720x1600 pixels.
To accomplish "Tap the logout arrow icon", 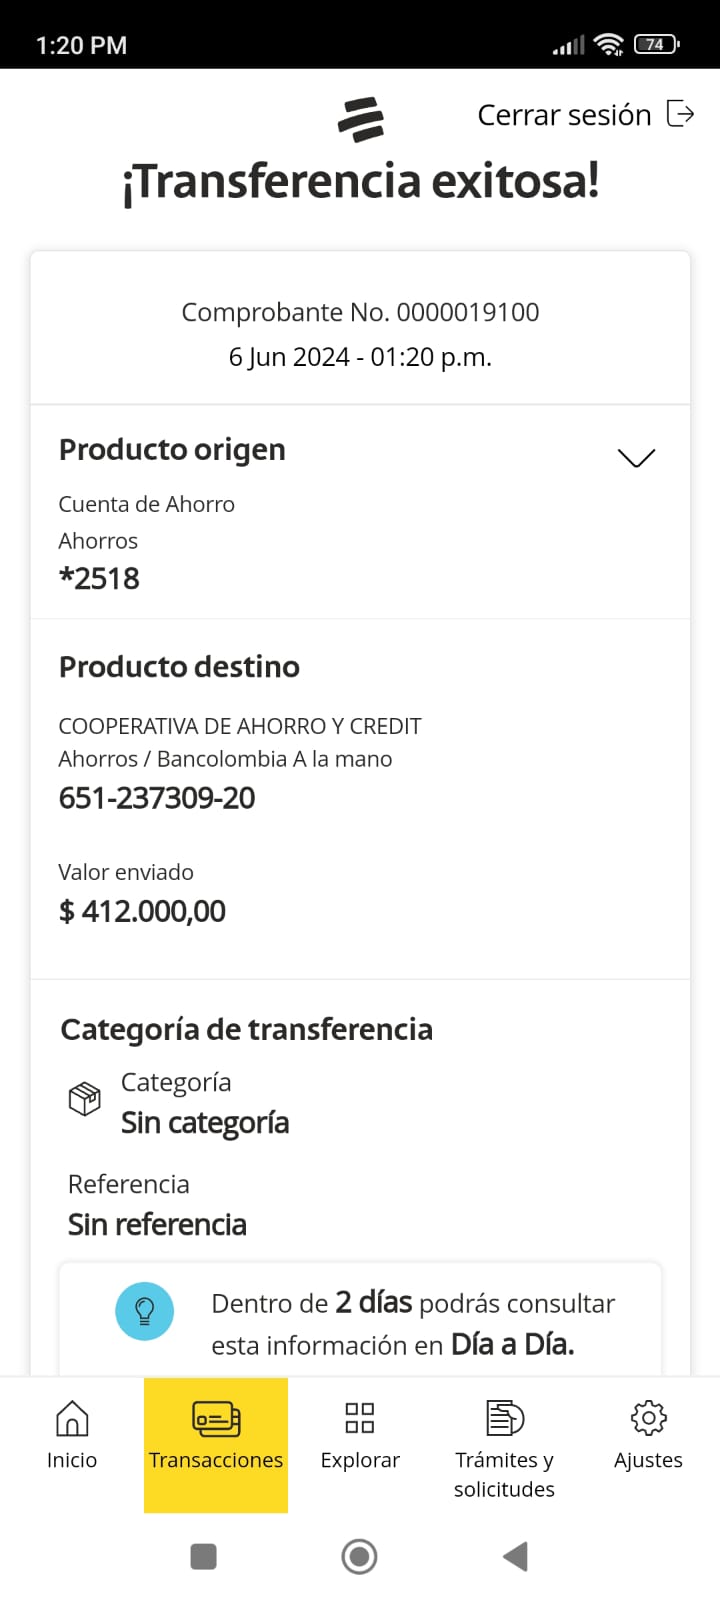I will coord(681,114).
